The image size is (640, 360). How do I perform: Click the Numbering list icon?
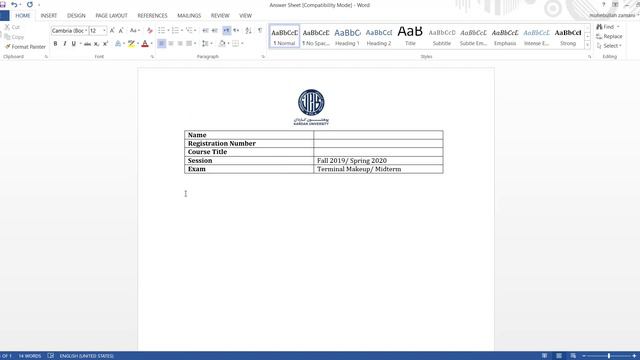pyautogui.click(x=176, y=31)
